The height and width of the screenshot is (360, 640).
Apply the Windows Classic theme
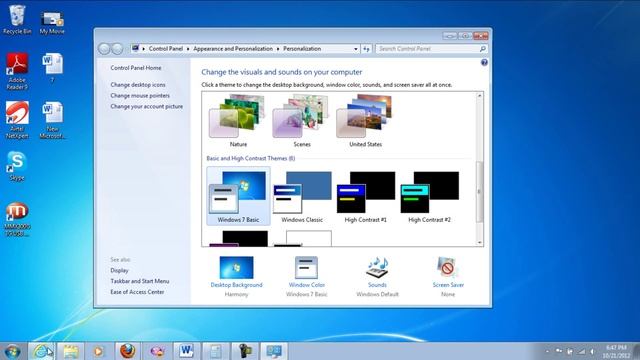click(x=302, y=197)
